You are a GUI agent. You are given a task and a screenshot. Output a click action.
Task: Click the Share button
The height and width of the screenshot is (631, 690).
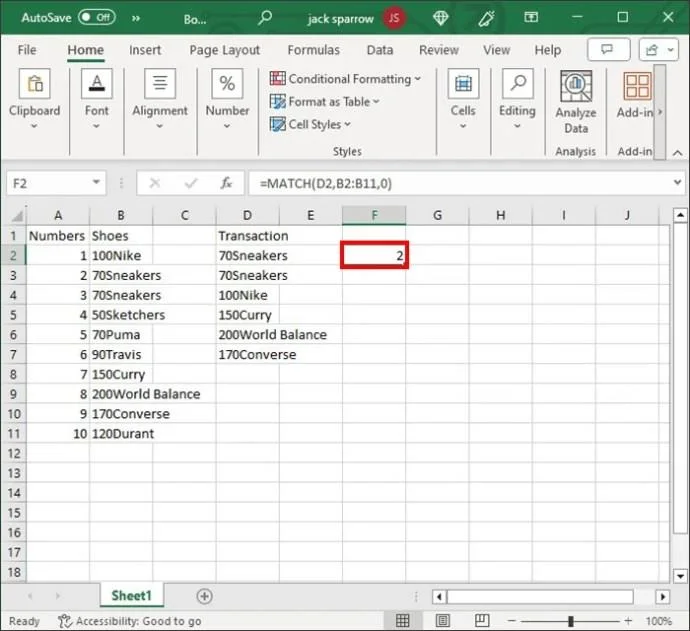658,49
